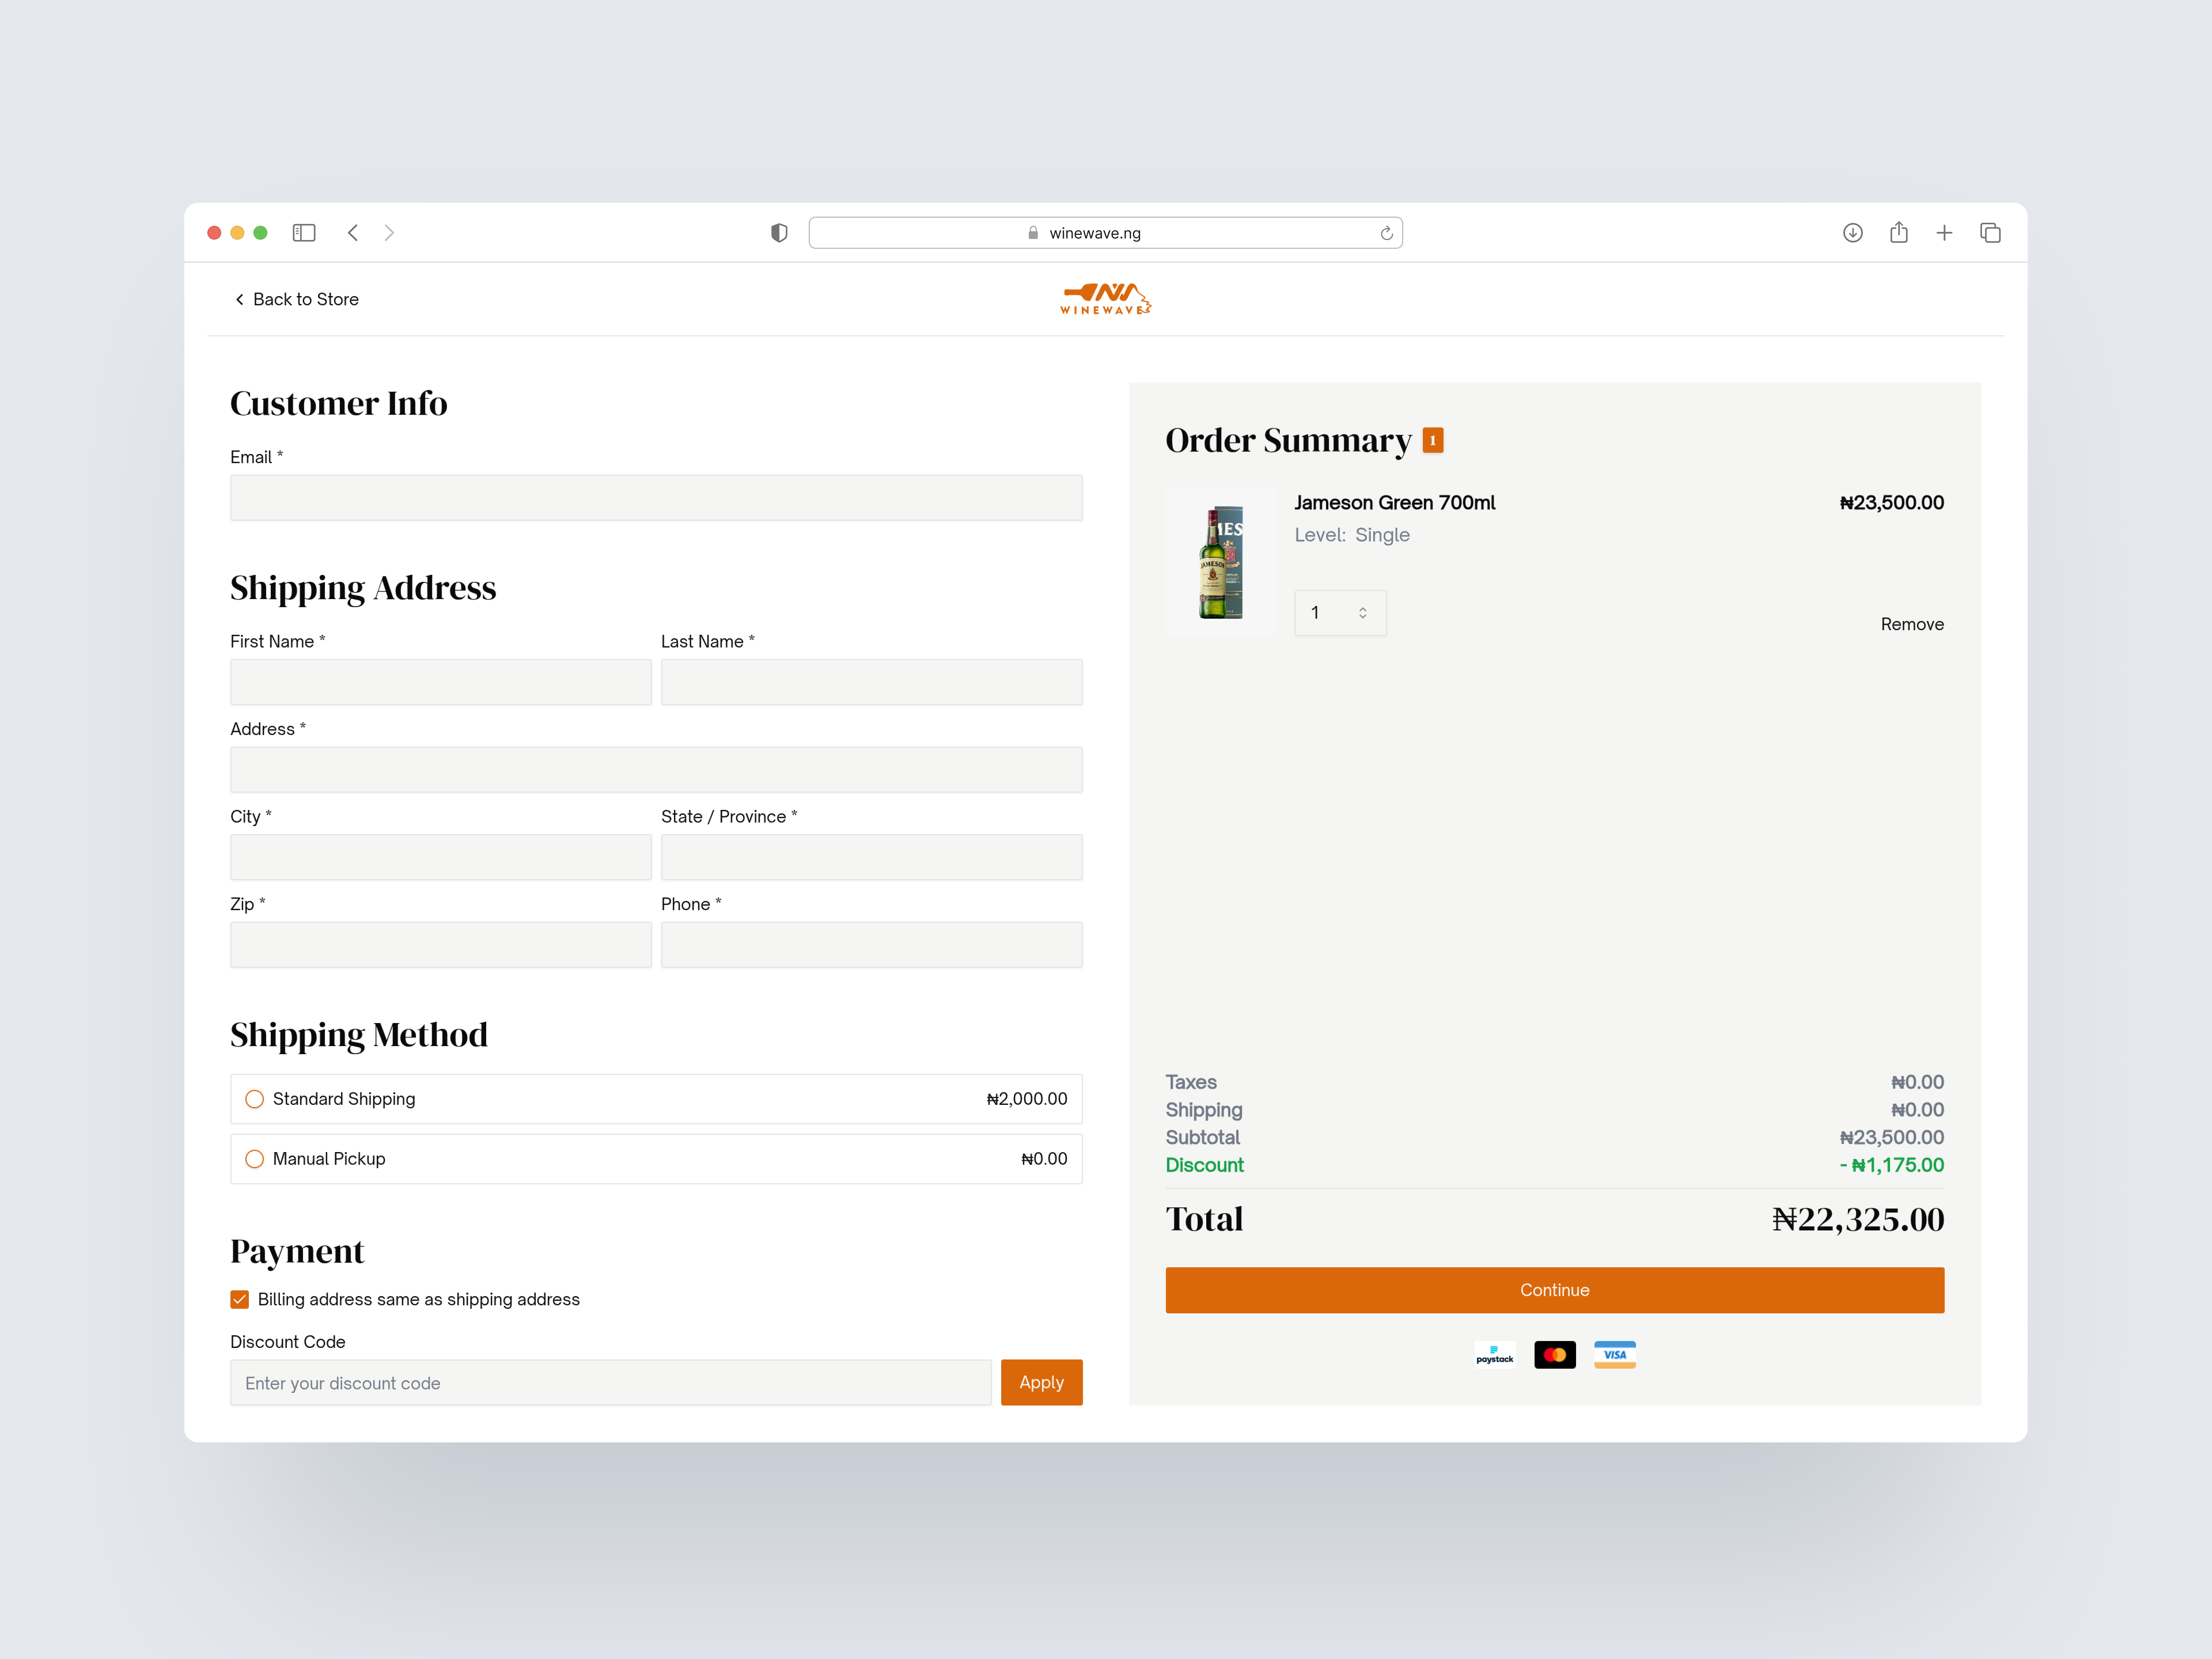This screenshot has height=1659, width=2212.
Task: Close the browser window with red button
Action: point(214,233)
